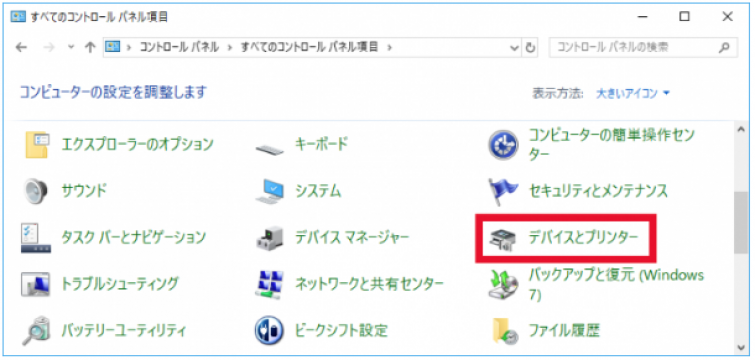Open バッテリーユーティリティ link
This screenshot has width=755, height=360.
point(124,331)
